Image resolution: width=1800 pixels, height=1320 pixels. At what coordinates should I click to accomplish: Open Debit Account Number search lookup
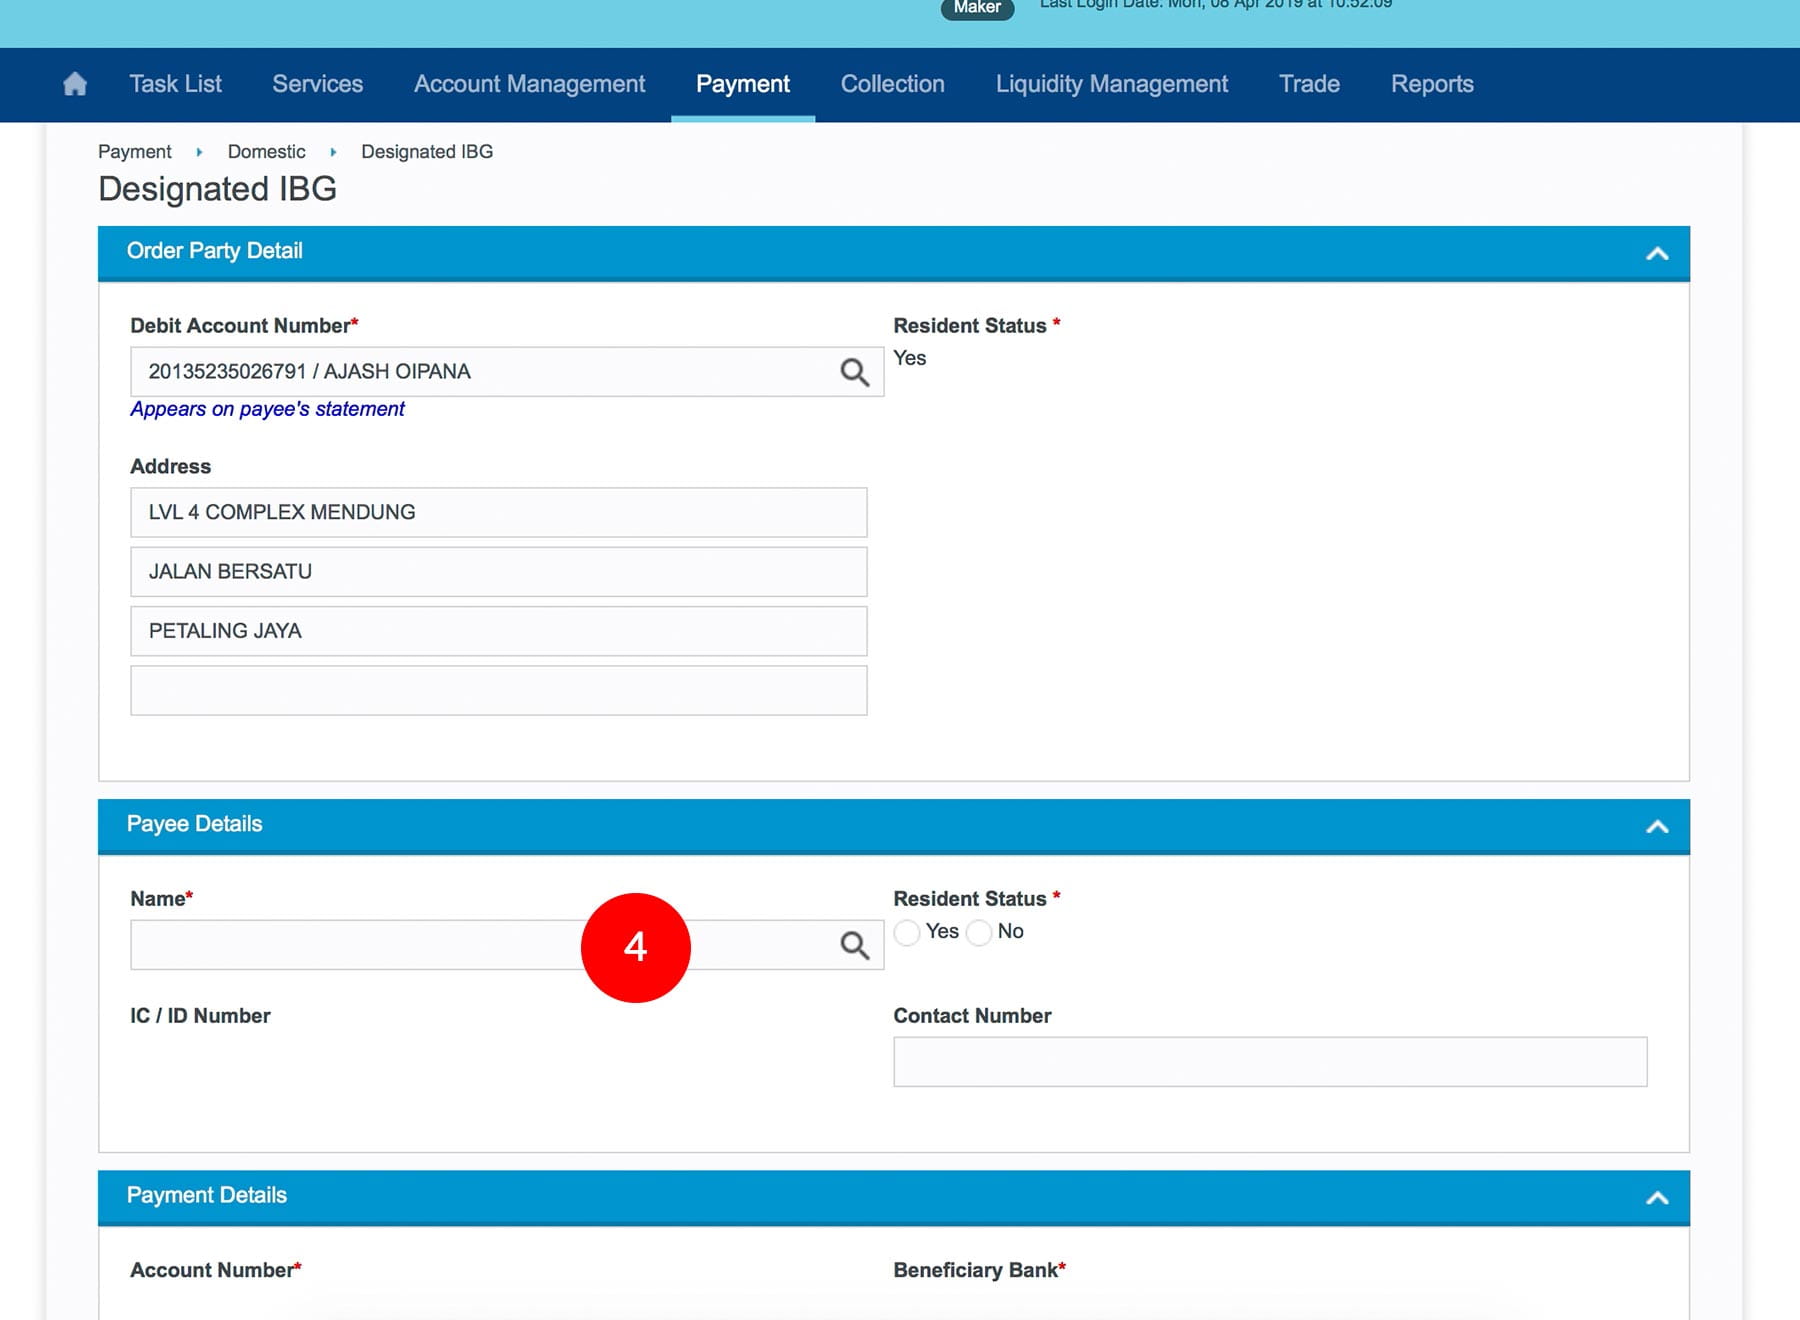[x=854, y=372]
